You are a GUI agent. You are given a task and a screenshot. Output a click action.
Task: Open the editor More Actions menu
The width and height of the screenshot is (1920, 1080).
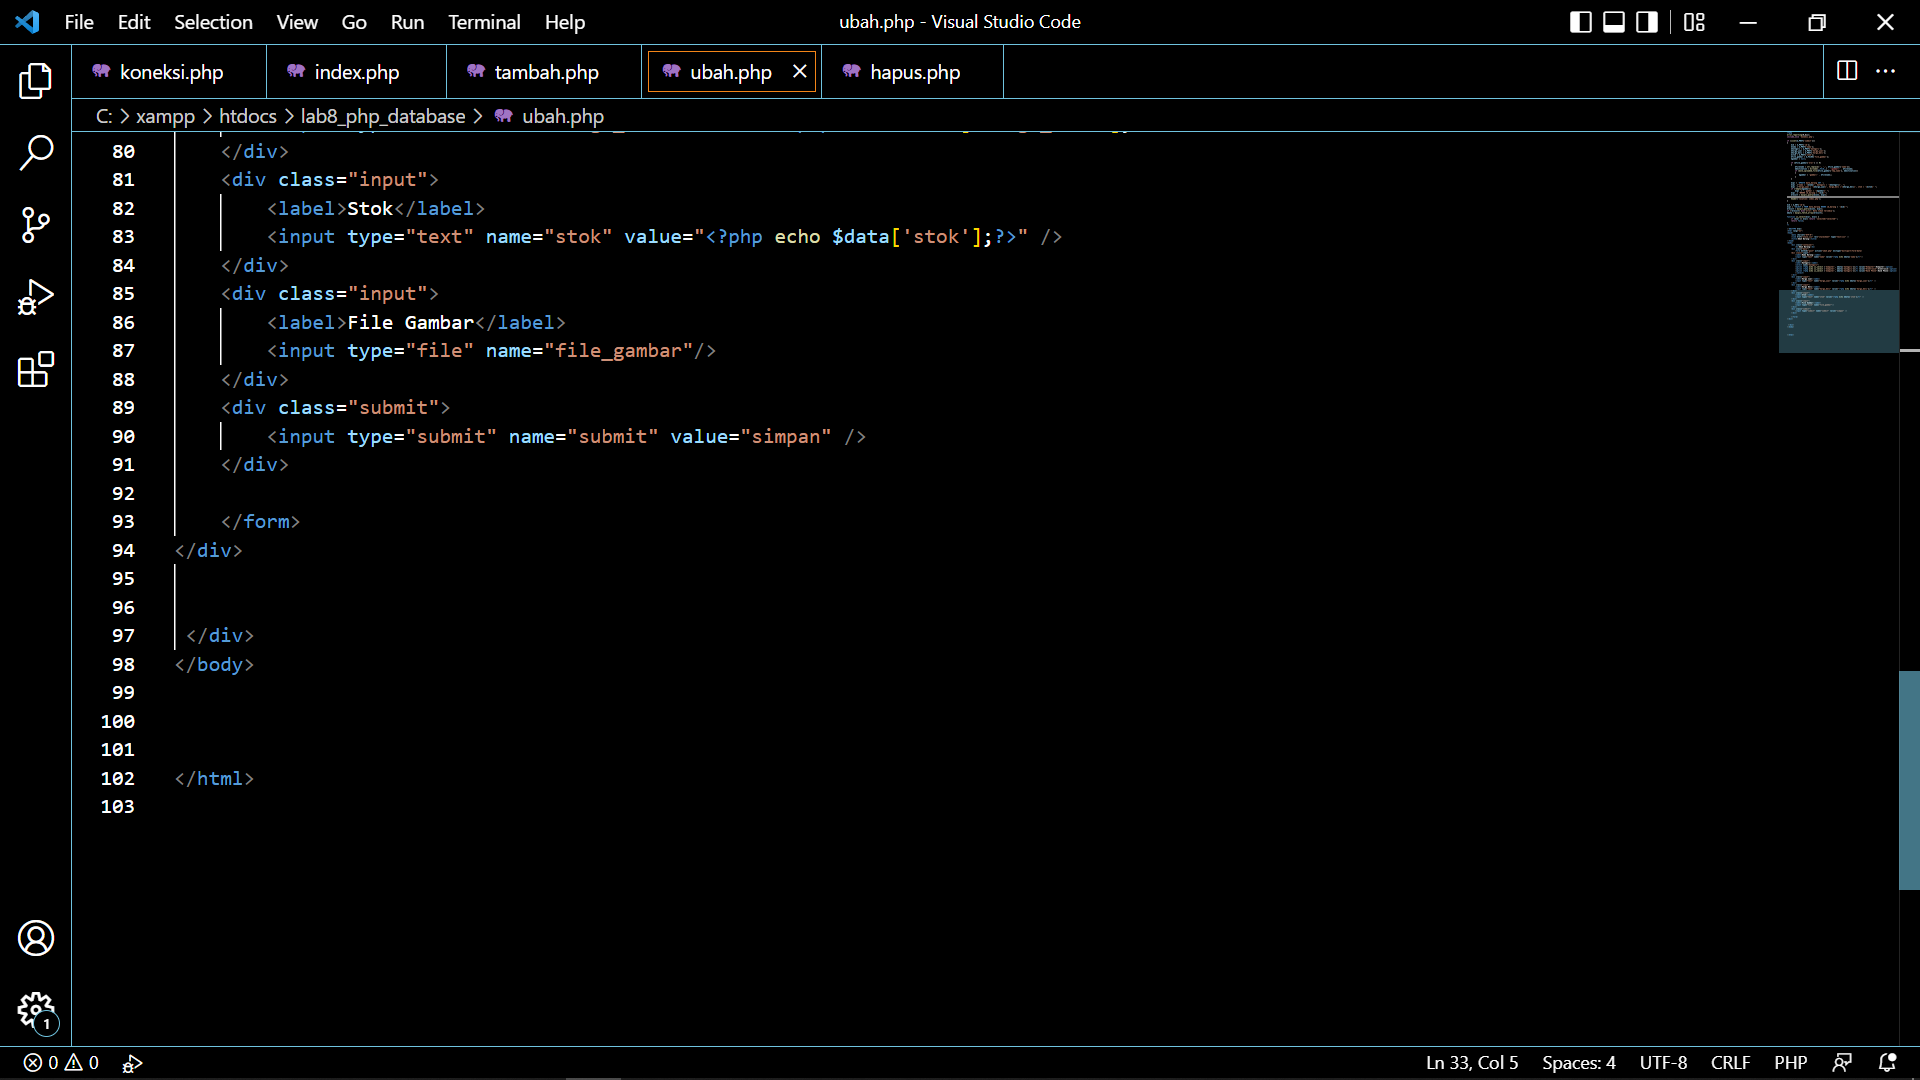(1887, 71)
